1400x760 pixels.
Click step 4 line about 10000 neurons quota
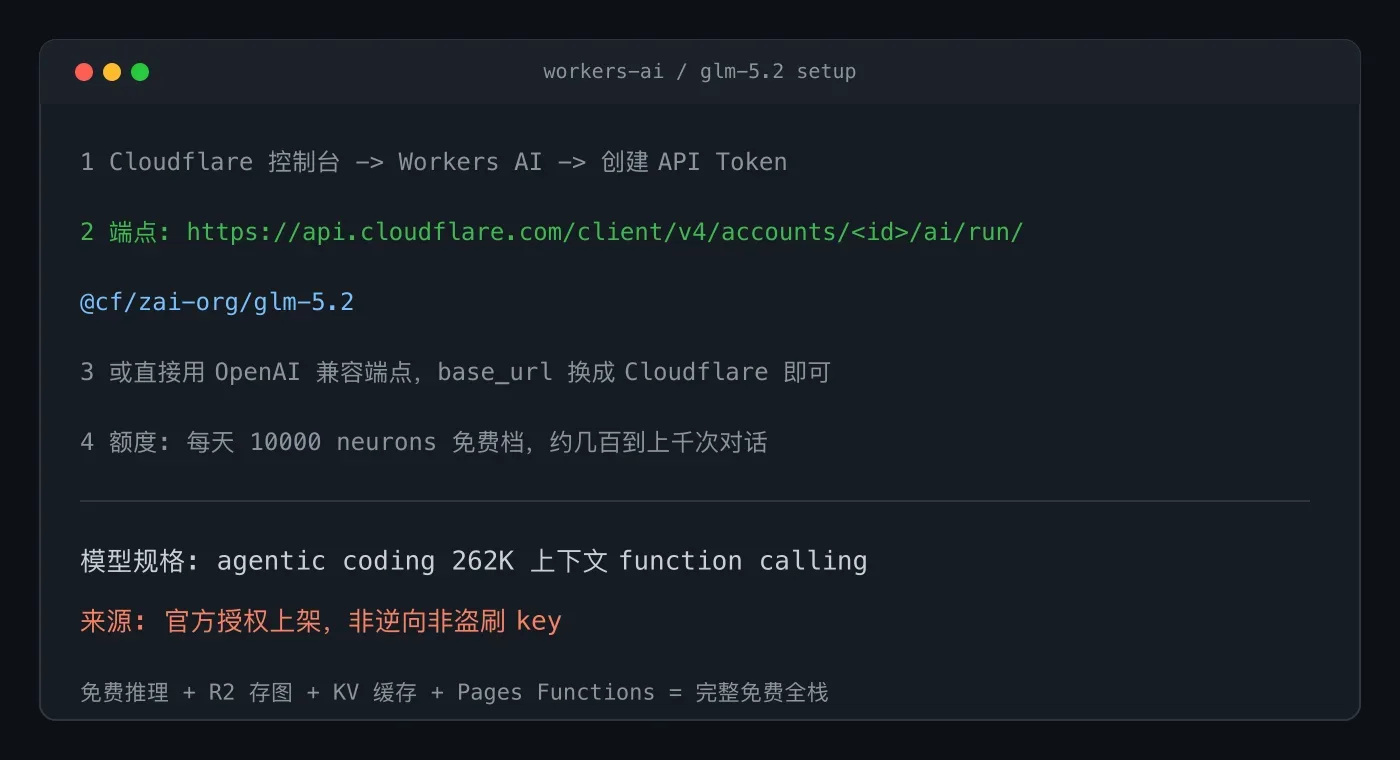[x=424, y=442]
